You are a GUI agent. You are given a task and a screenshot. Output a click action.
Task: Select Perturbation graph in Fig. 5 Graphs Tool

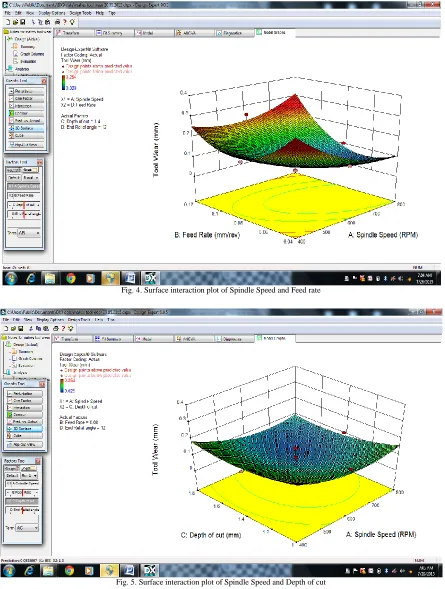(x=24, y=393)
